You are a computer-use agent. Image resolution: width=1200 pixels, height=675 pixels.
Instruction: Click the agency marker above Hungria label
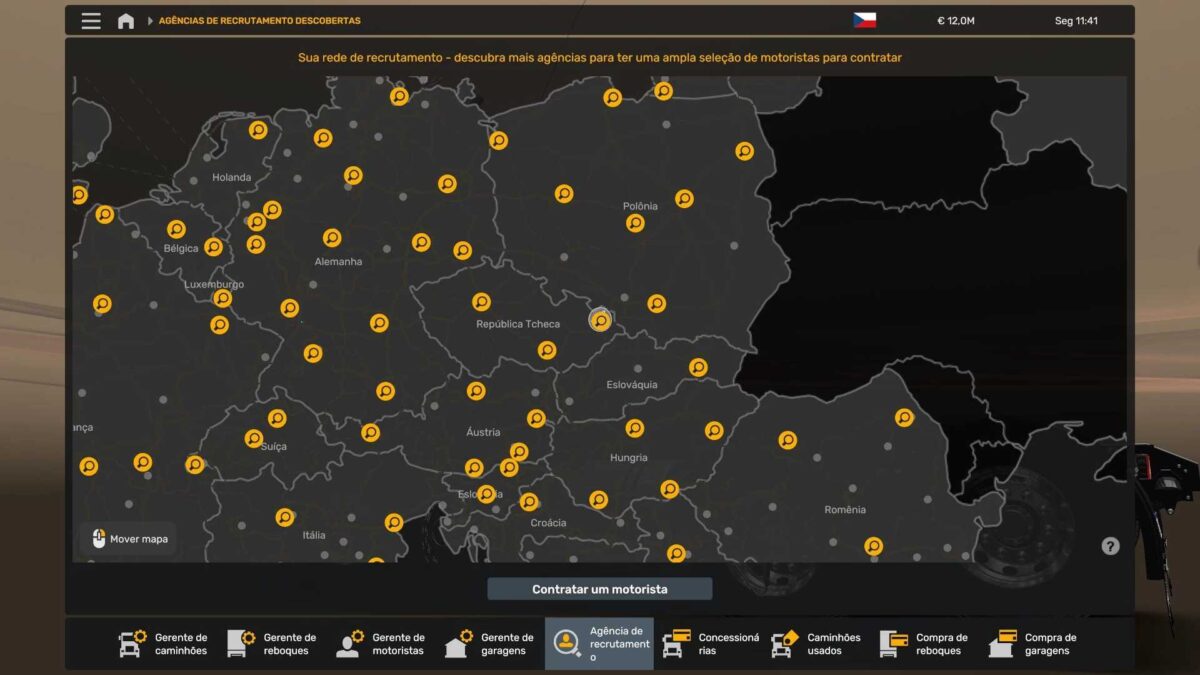point(635,428)
